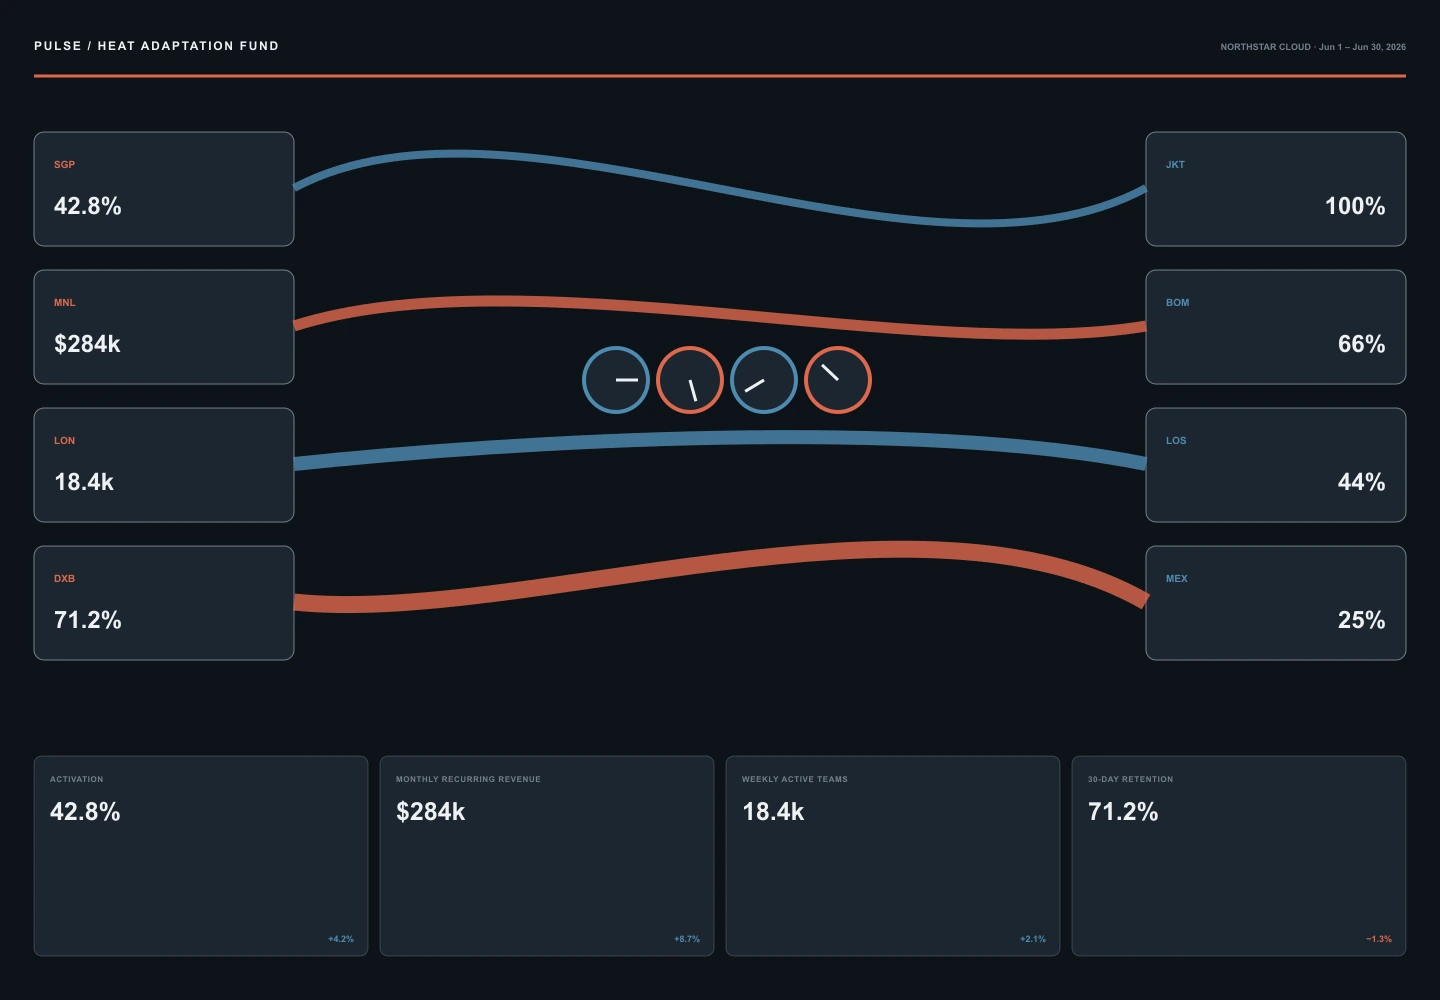
Task: Click the +8.7% change value
Action: click(x=687, y=939)
